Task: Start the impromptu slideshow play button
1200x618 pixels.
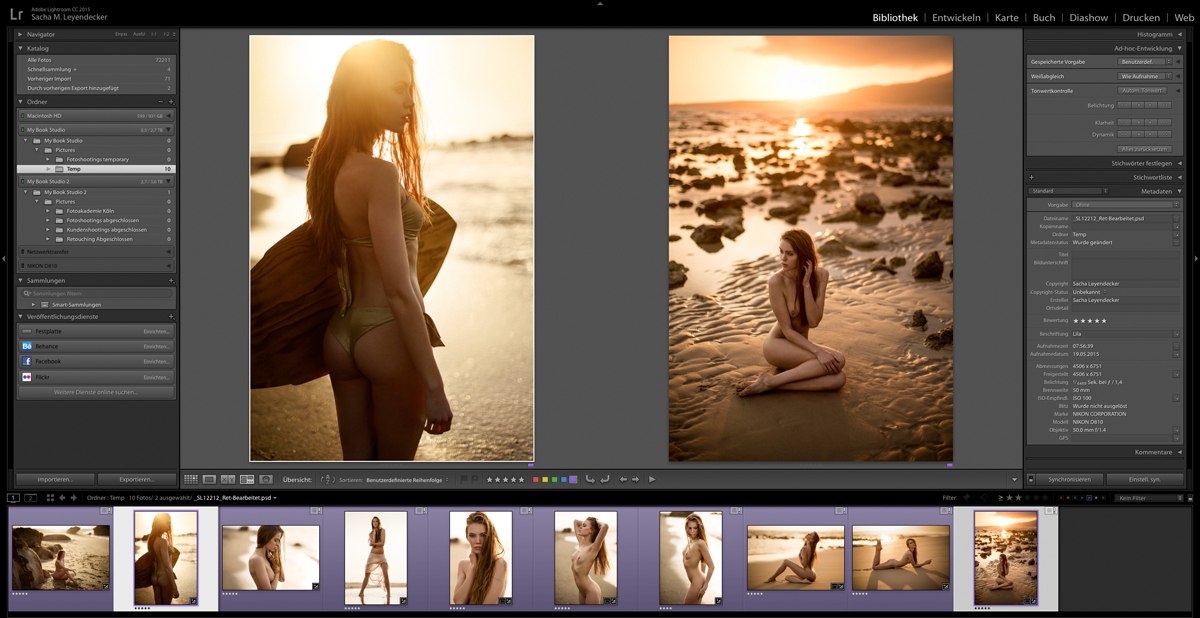Action: (652, 480)
